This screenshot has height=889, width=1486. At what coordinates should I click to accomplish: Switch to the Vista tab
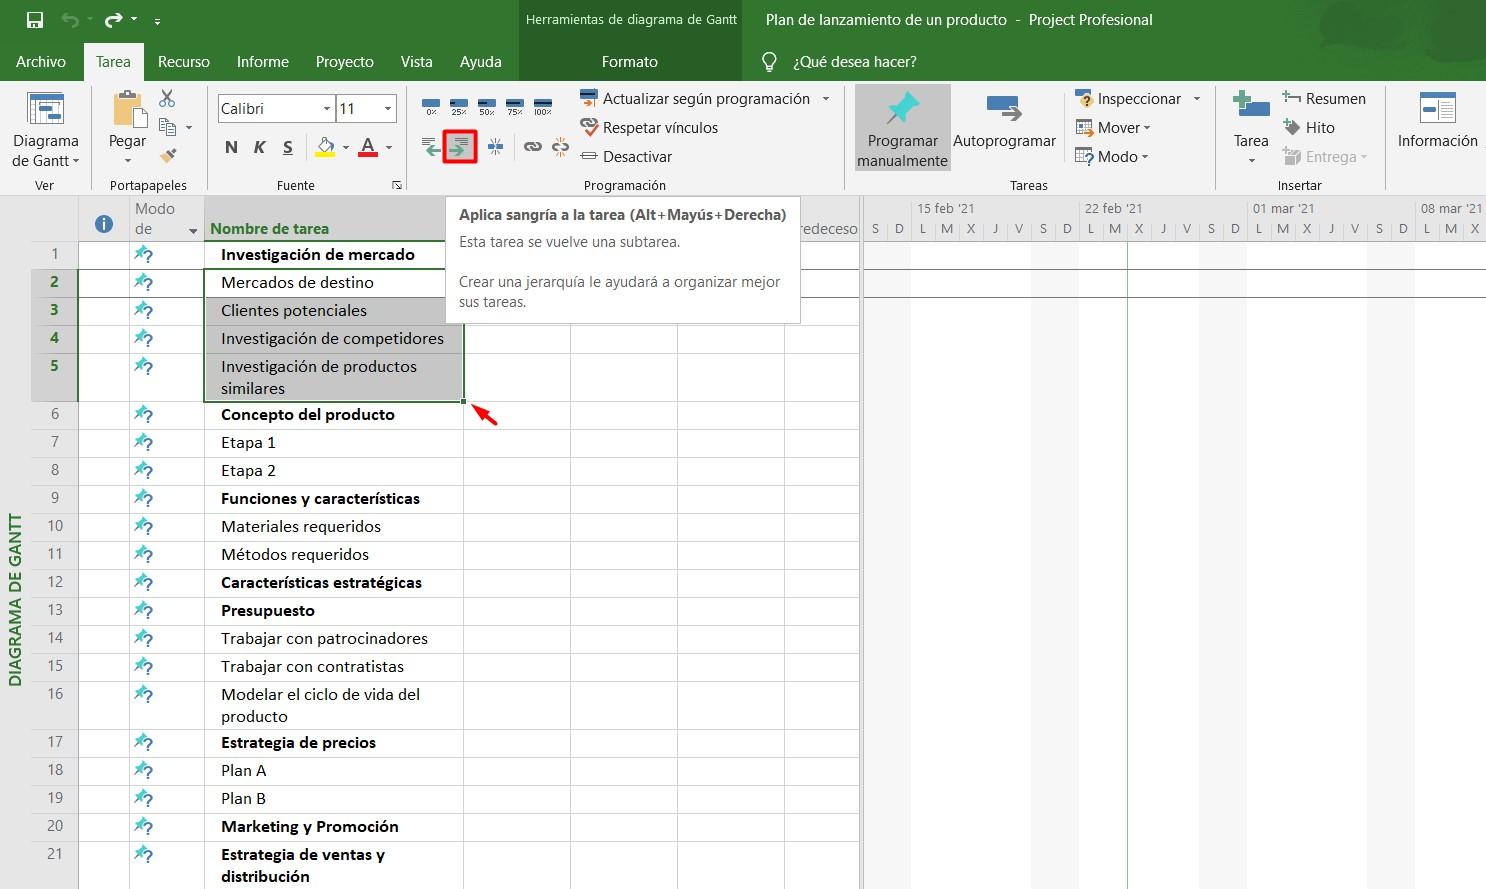(x=417, y=62)
